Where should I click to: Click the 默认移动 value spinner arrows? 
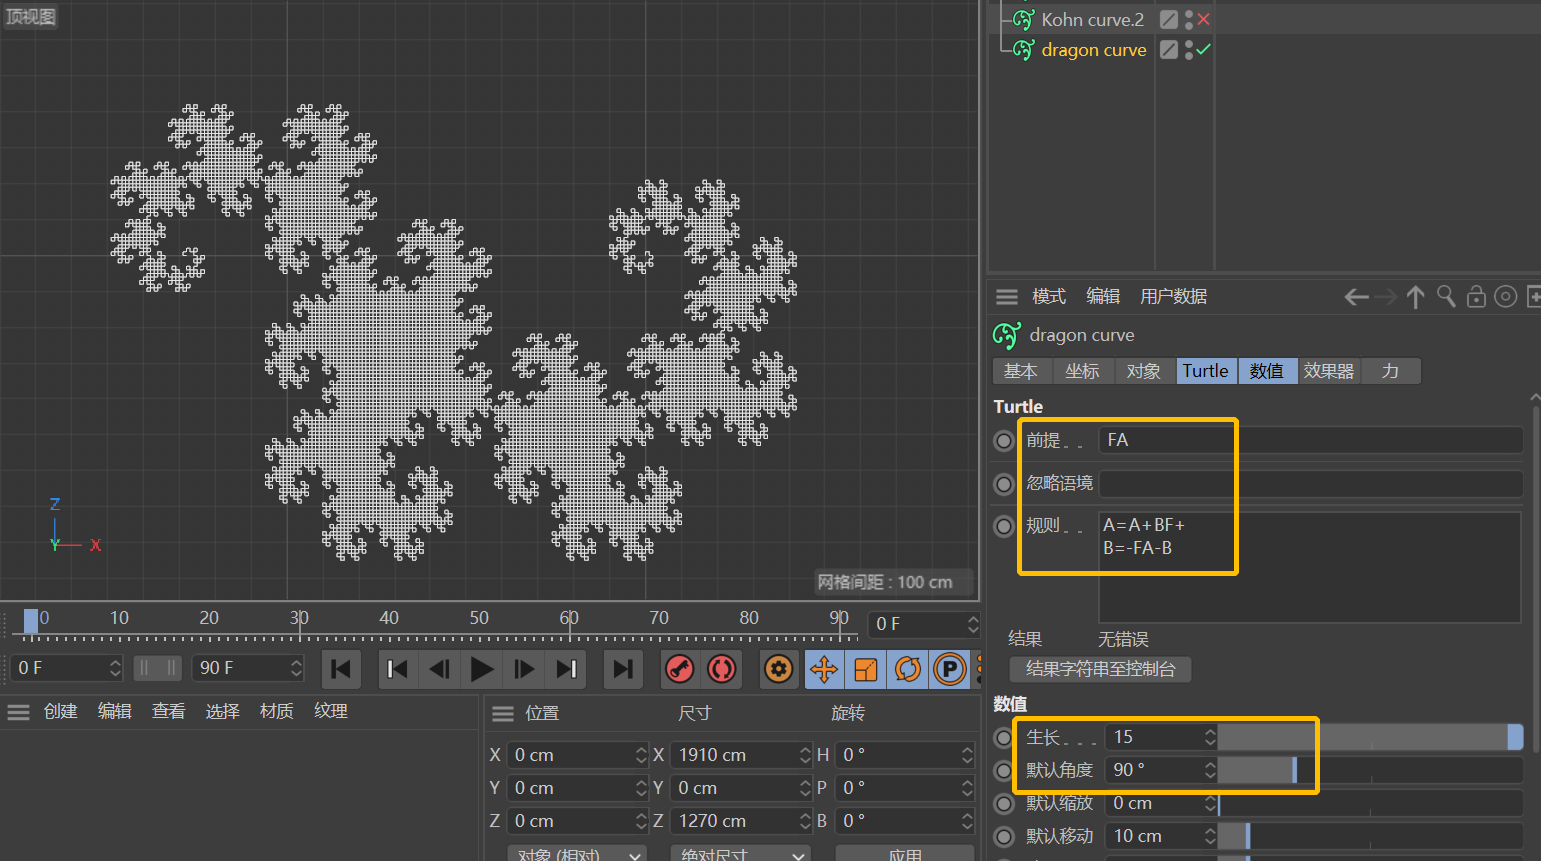[x=1210, y=836]
